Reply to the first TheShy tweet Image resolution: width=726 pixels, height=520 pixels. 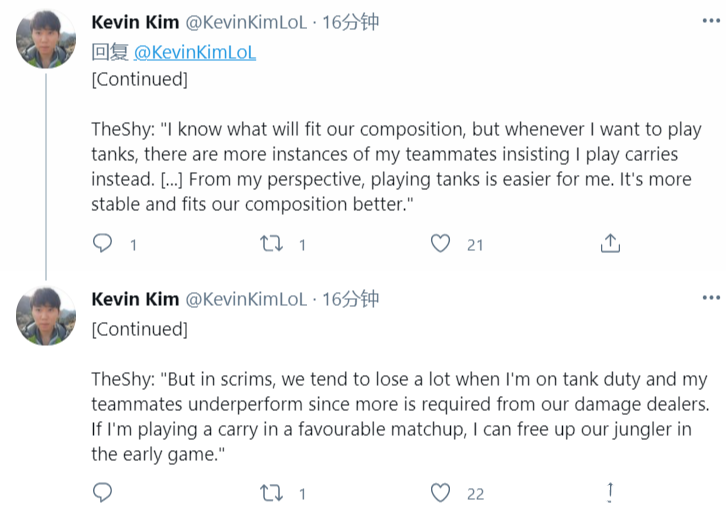(x=102, y=243)
